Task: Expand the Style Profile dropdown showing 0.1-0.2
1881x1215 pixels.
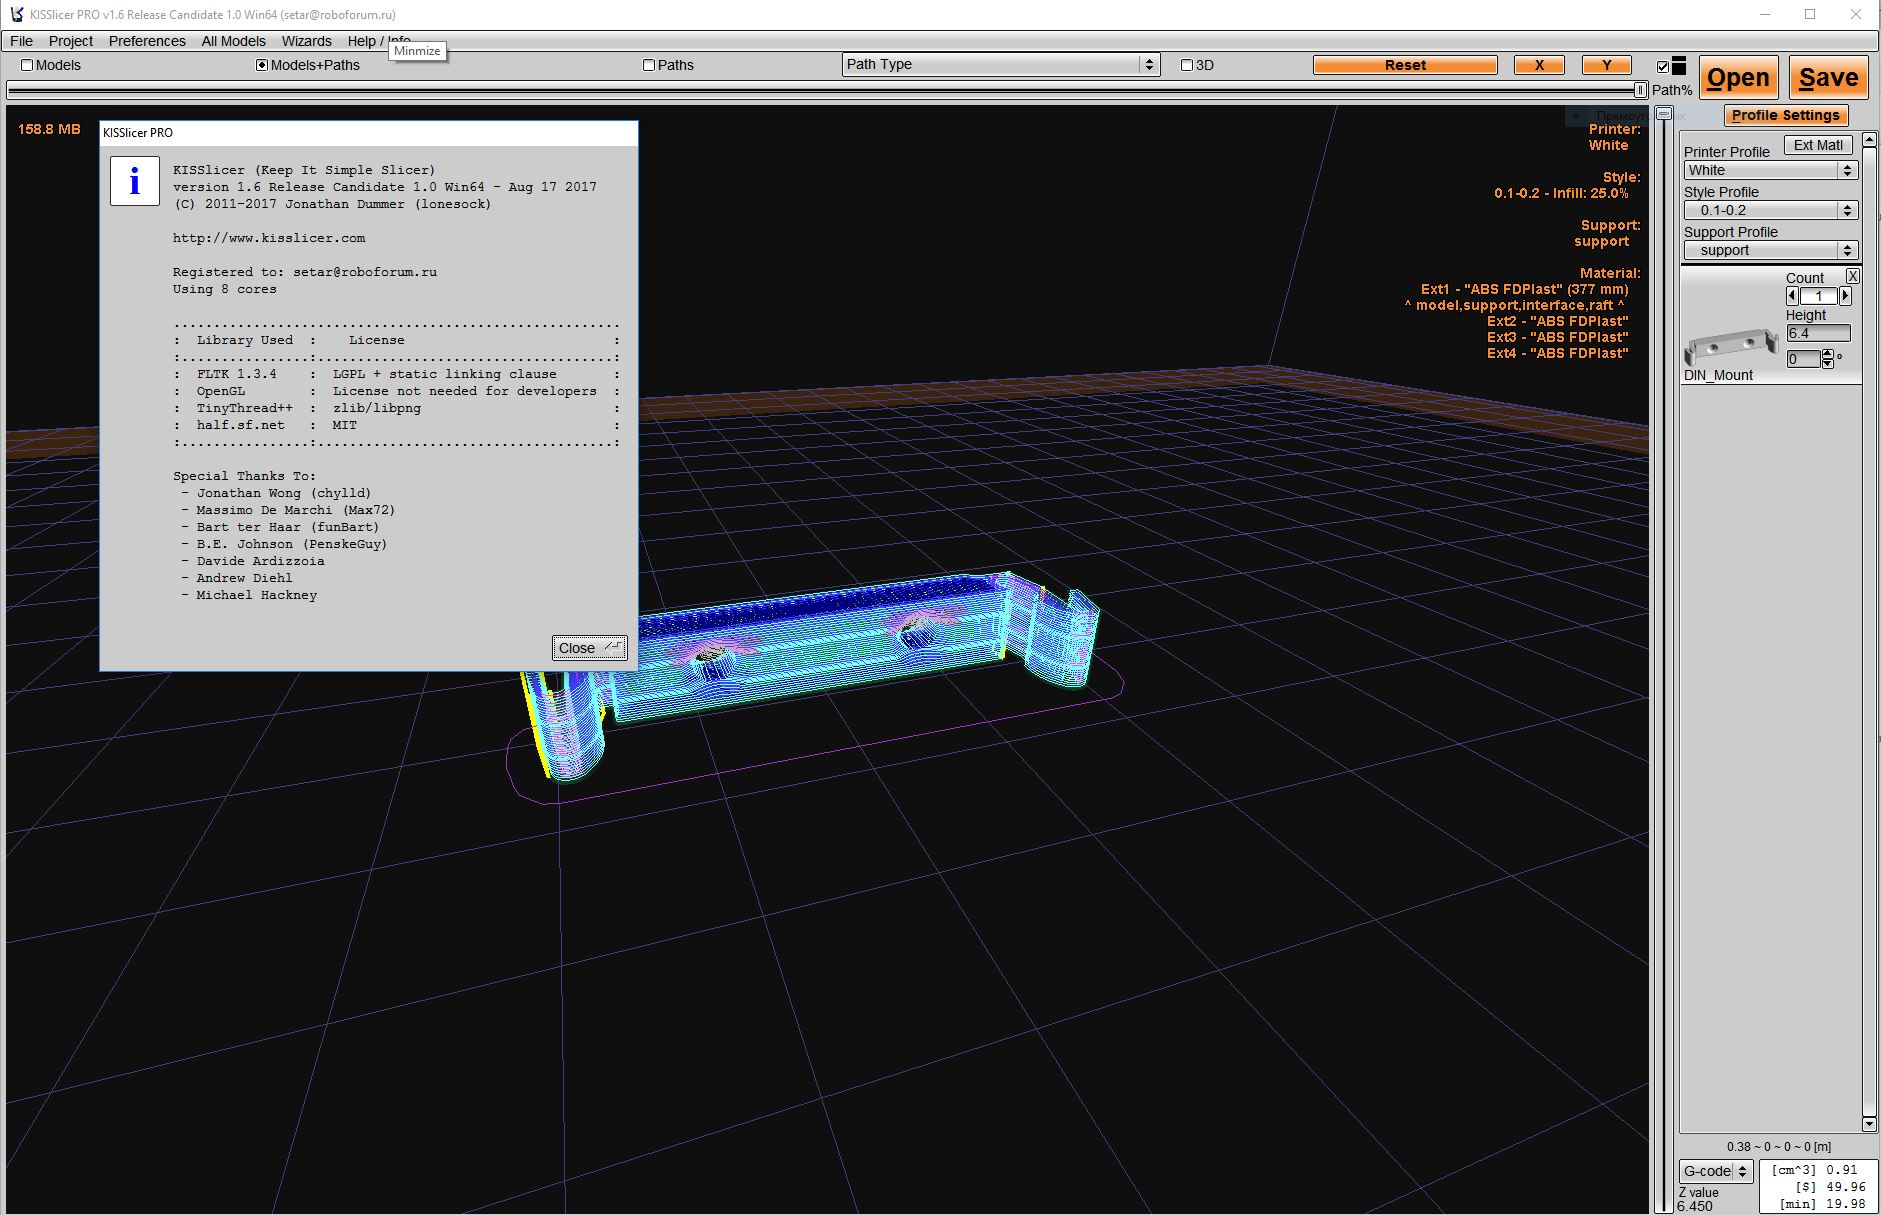Action: pos(1771,210)
